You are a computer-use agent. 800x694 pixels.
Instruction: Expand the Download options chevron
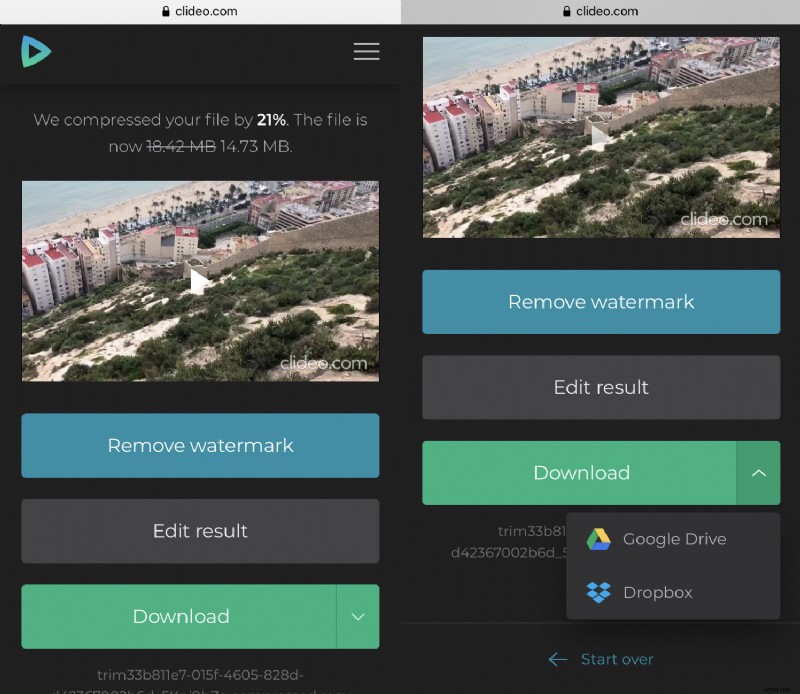(x=358, y=617)
